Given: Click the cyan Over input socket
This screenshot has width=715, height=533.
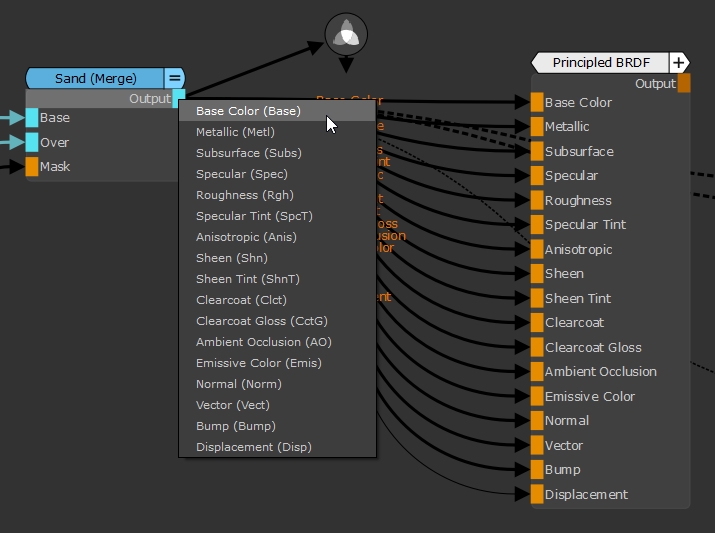Looking at the screenshot, I should pos(32,142).
